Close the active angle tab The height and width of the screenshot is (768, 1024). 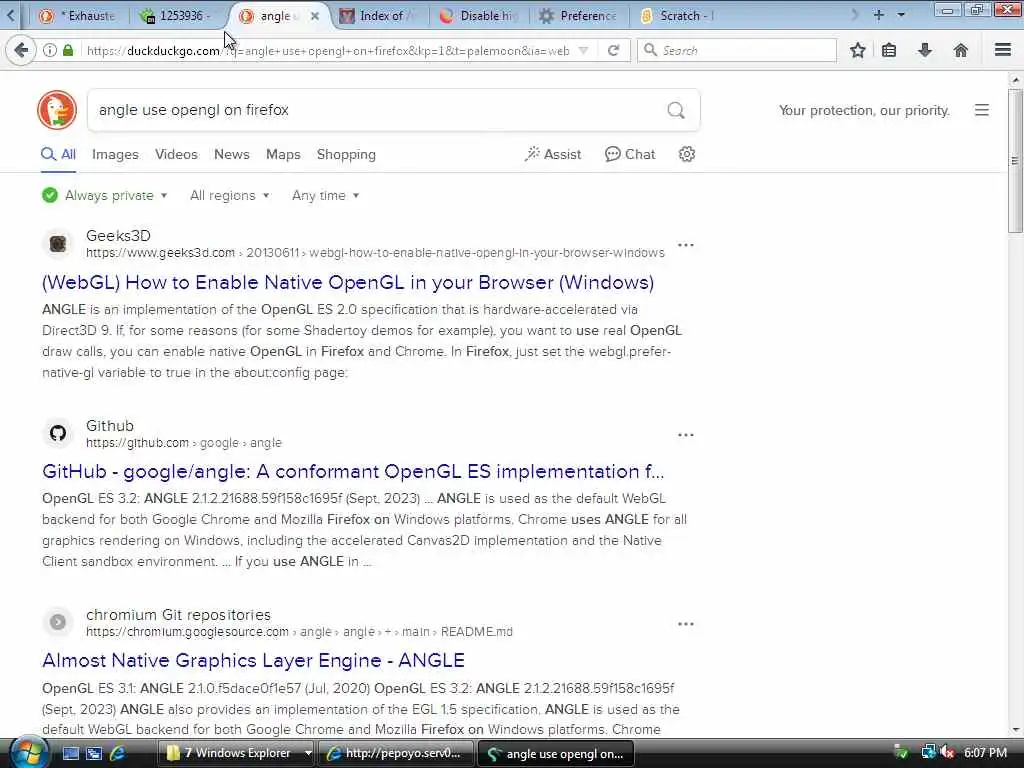(x=315, y=16)
